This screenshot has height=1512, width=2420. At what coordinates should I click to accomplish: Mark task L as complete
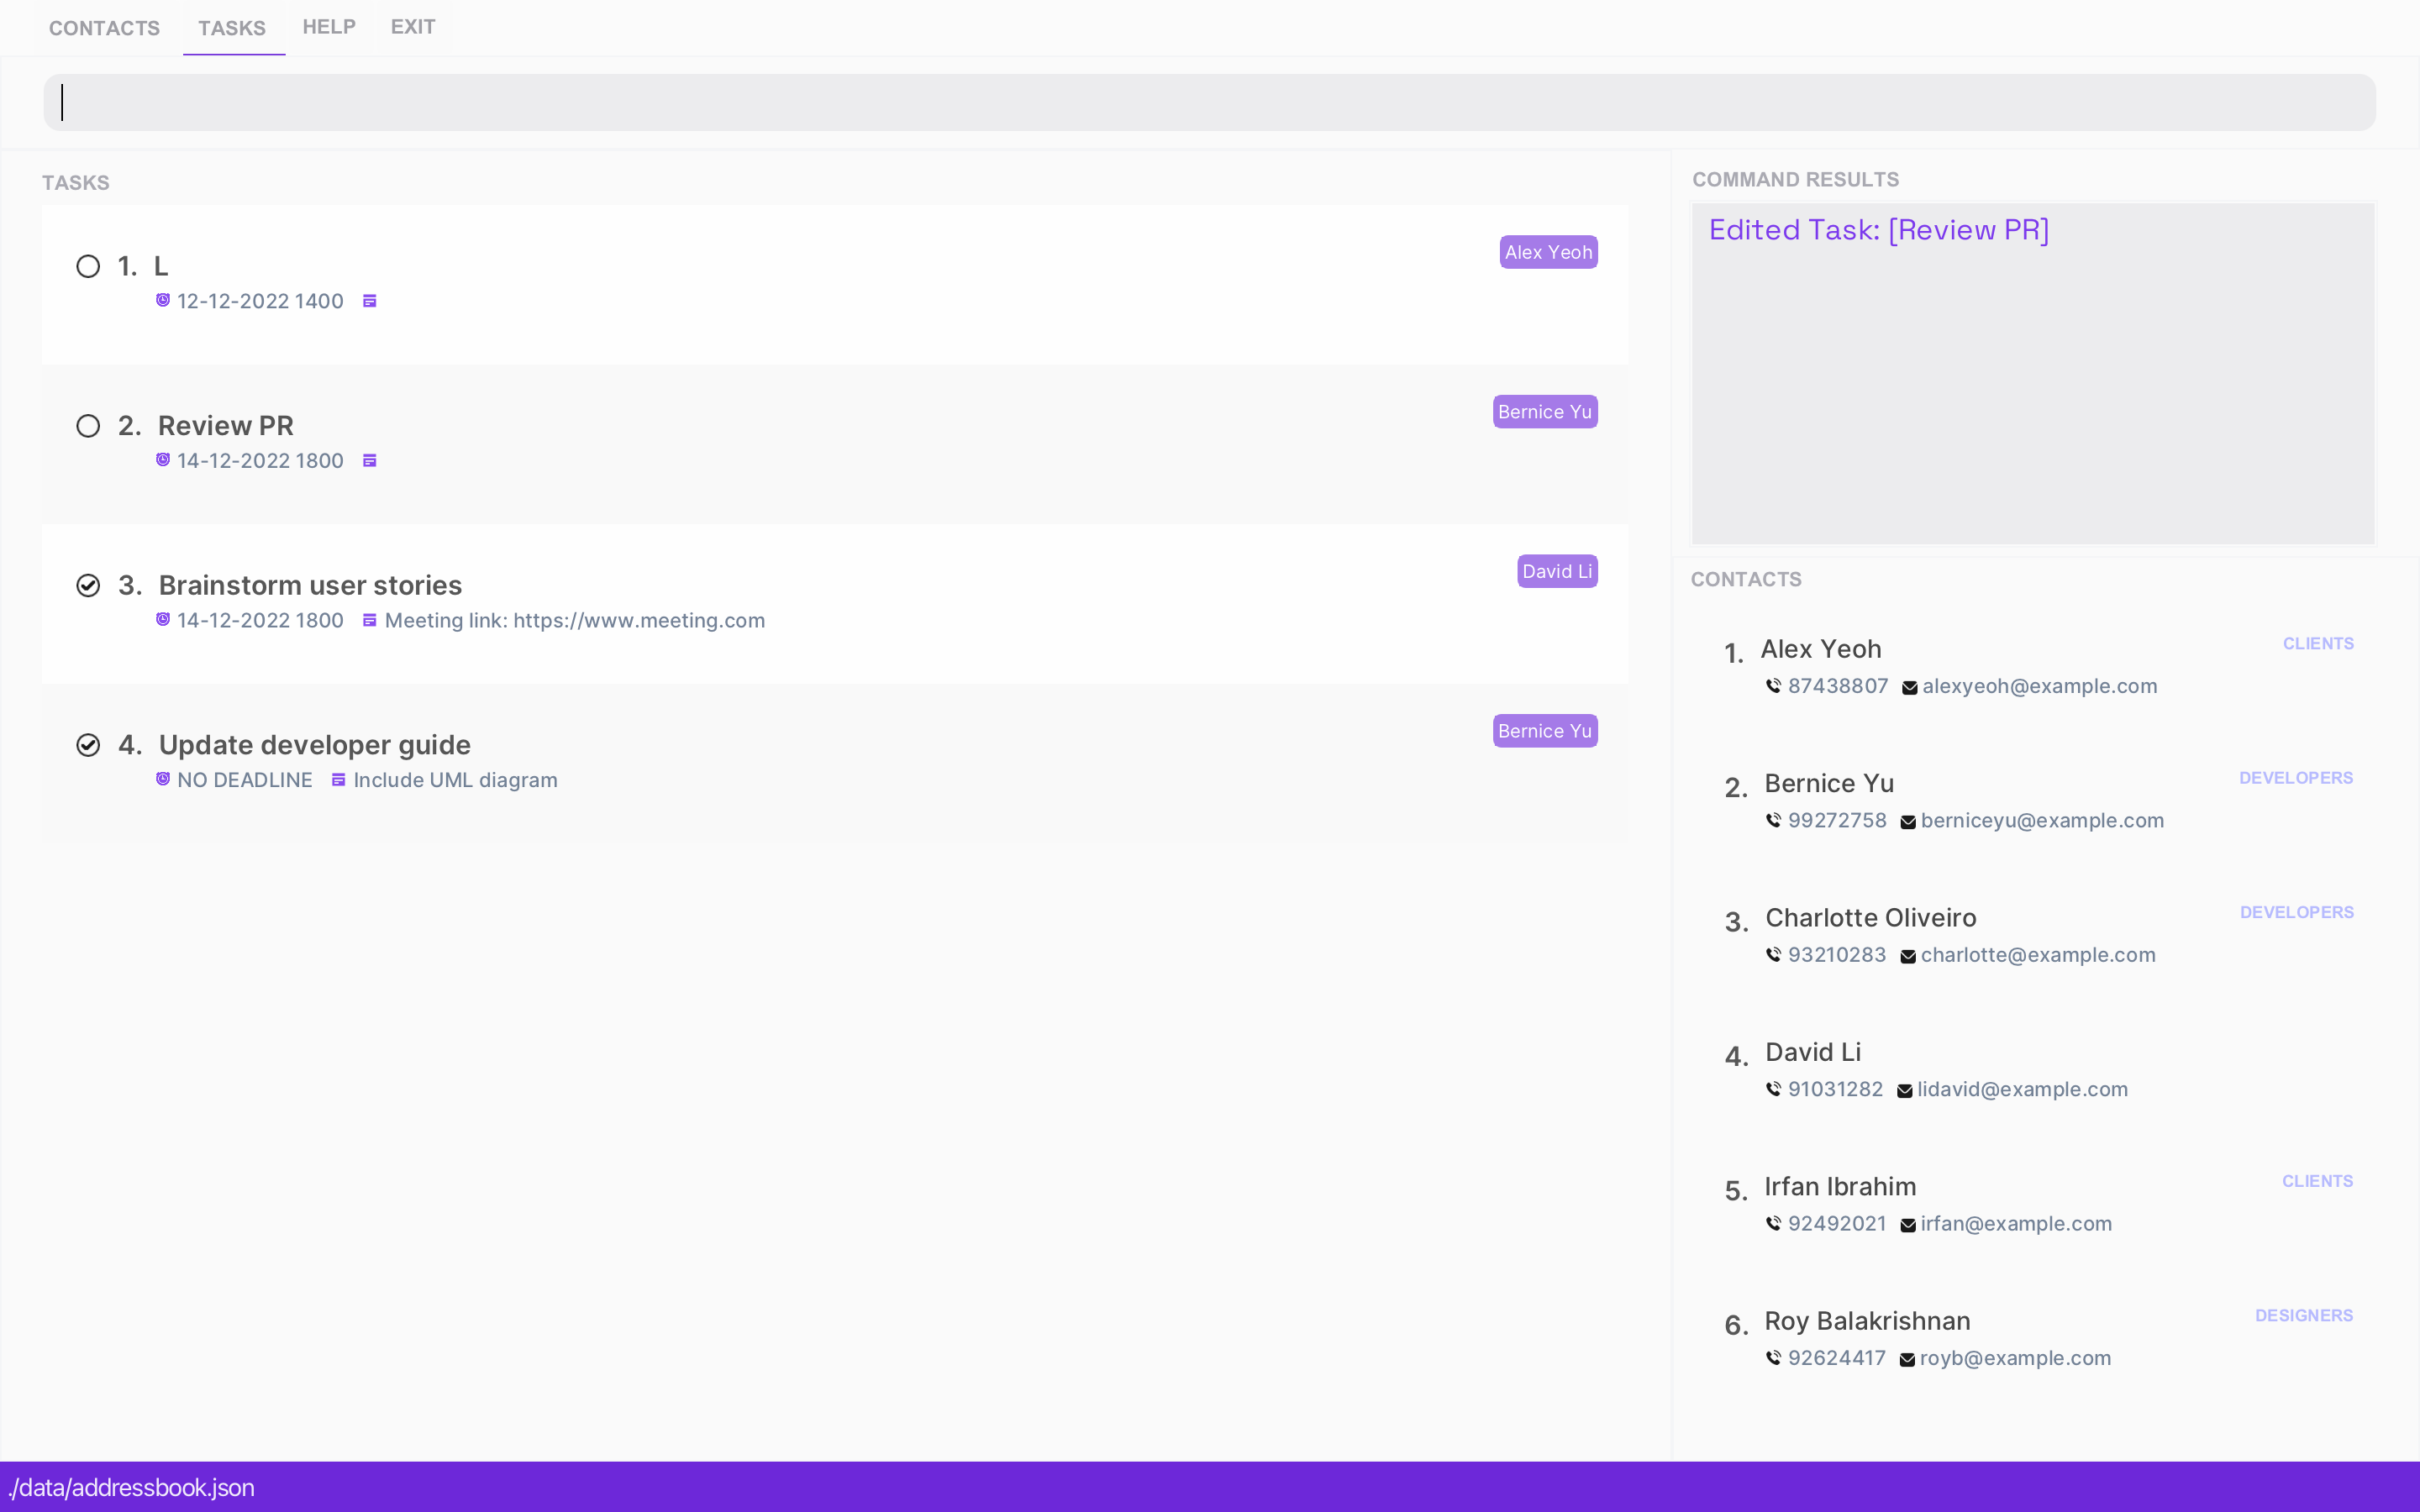tap(88, 266)
